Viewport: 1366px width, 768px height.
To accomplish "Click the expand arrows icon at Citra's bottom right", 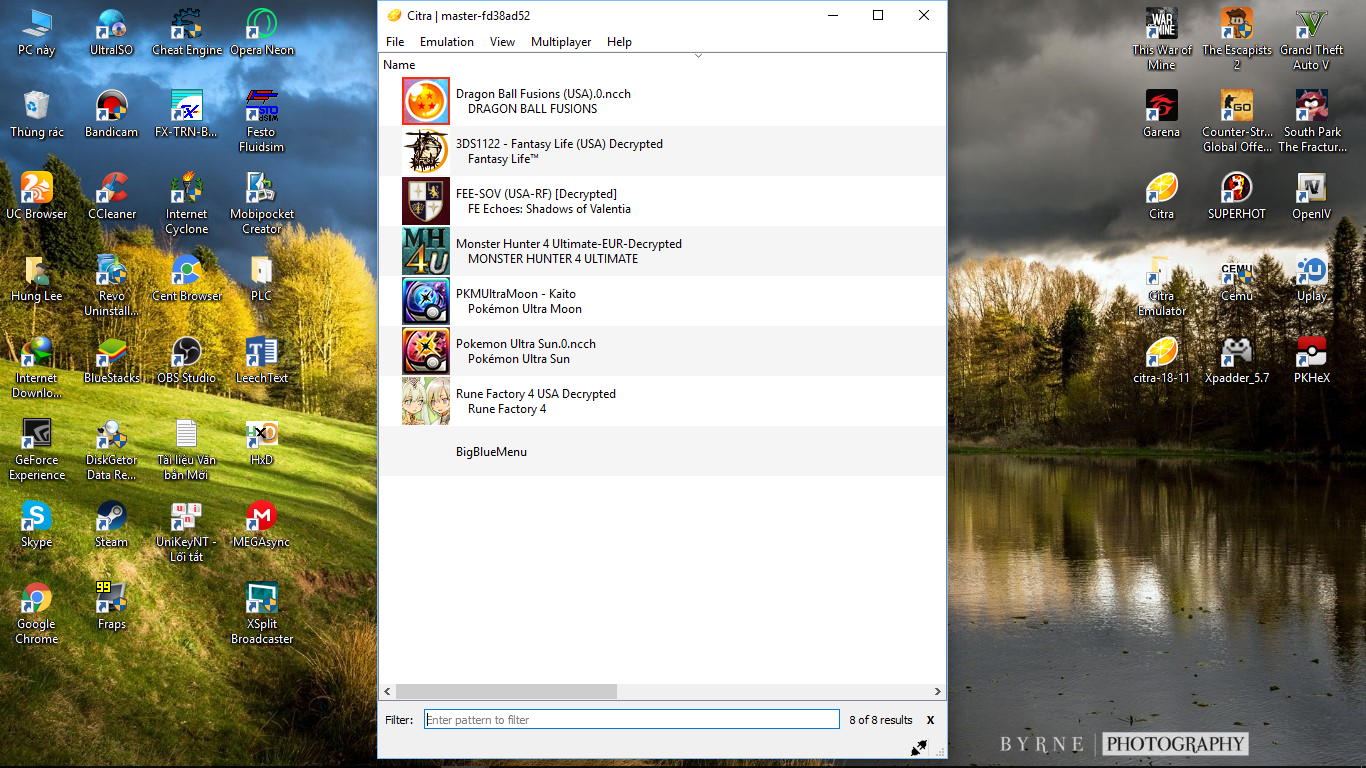I will tap(919, 747).
